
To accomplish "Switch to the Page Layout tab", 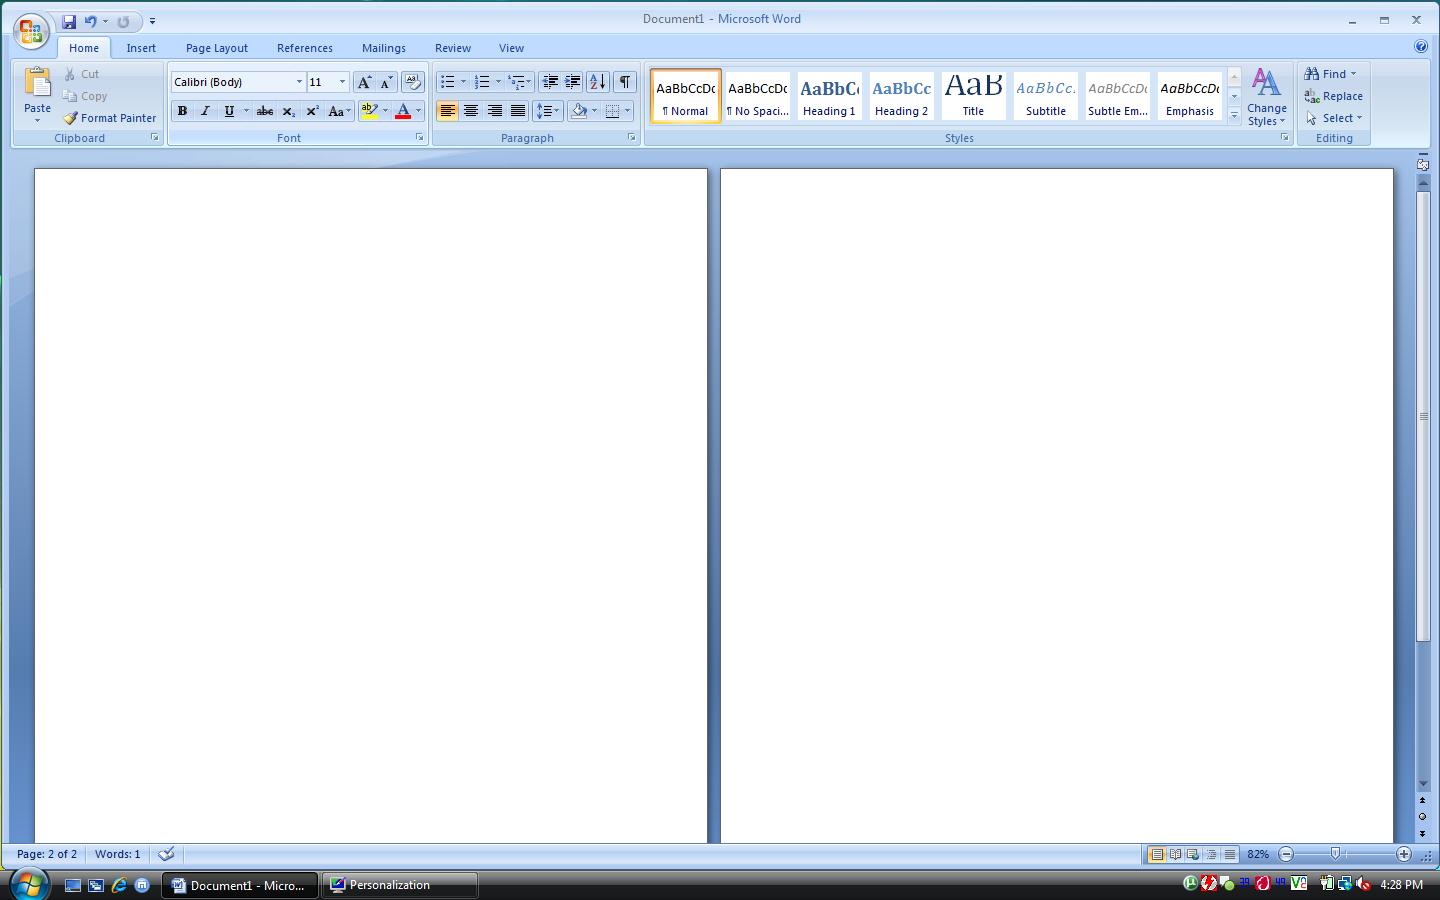I will click(x=217, y=48).
